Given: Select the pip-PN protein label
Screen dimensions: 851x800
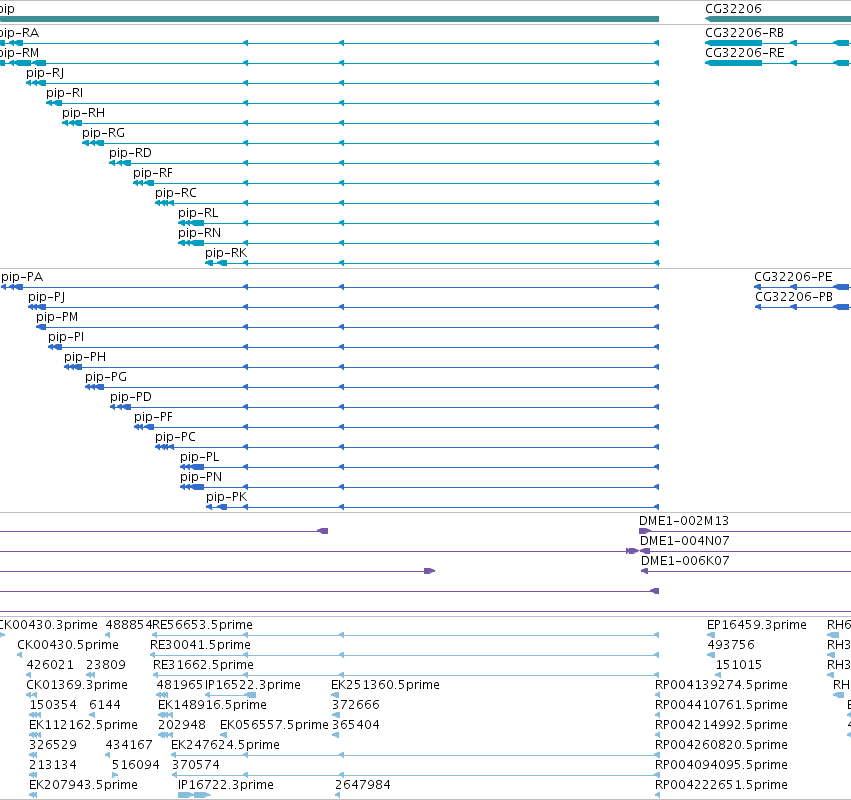Looking at the screenshot, I should coord(201,477).
